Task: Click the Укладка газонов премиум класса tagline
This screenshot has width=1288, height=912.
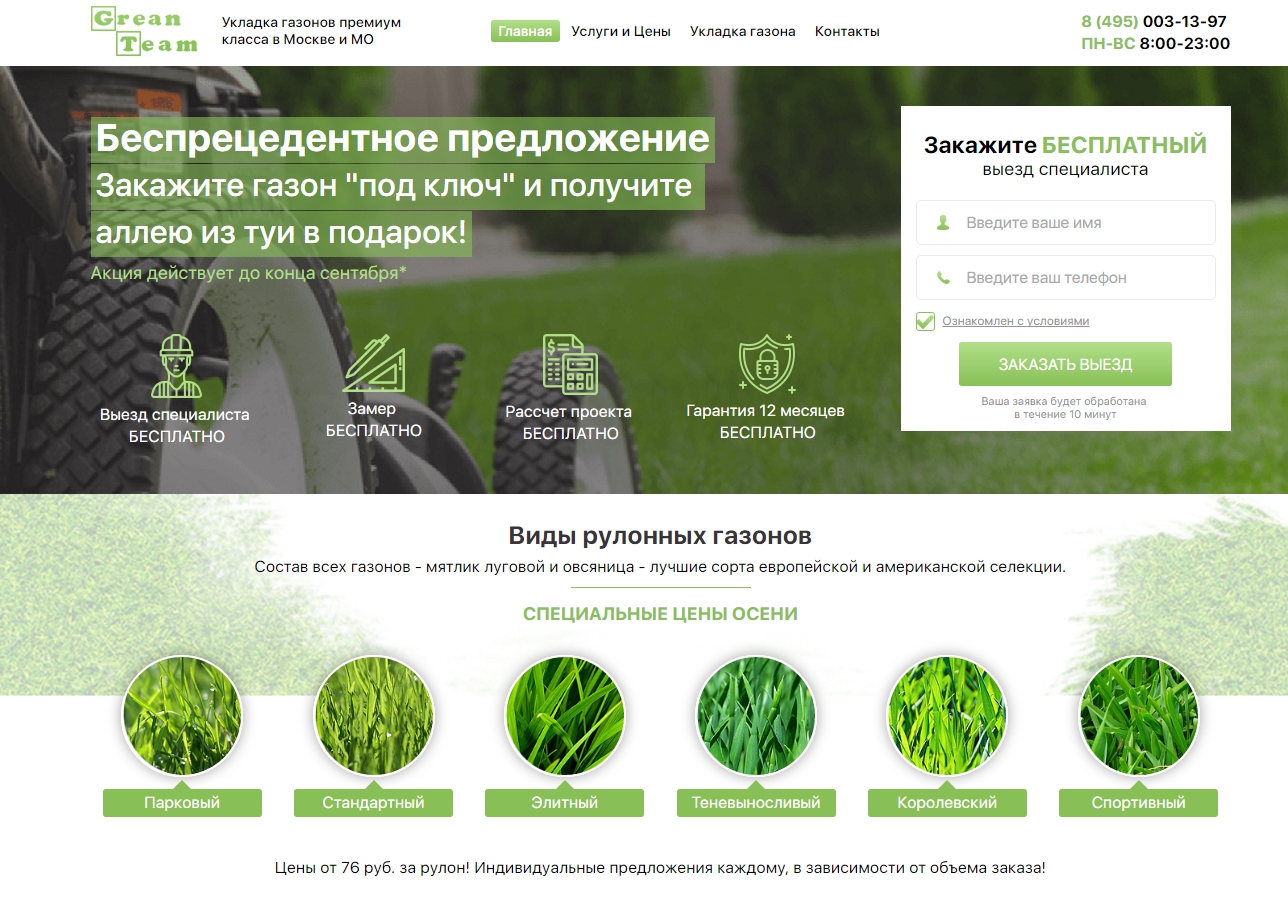Action: tap(311, 31)
